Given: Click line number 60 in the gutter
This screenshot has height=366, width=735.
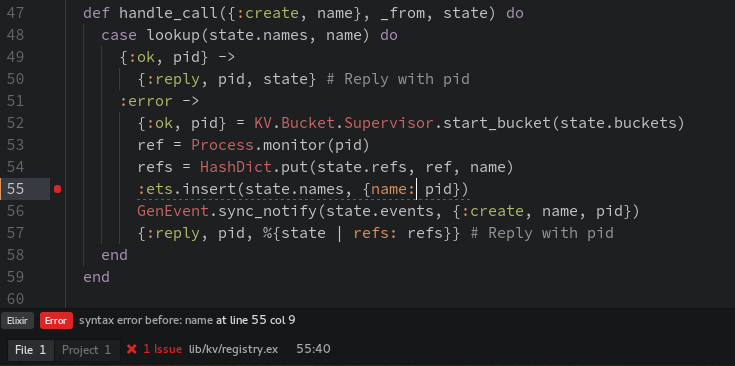Looking at the screenshot, I should coord(15,299).
